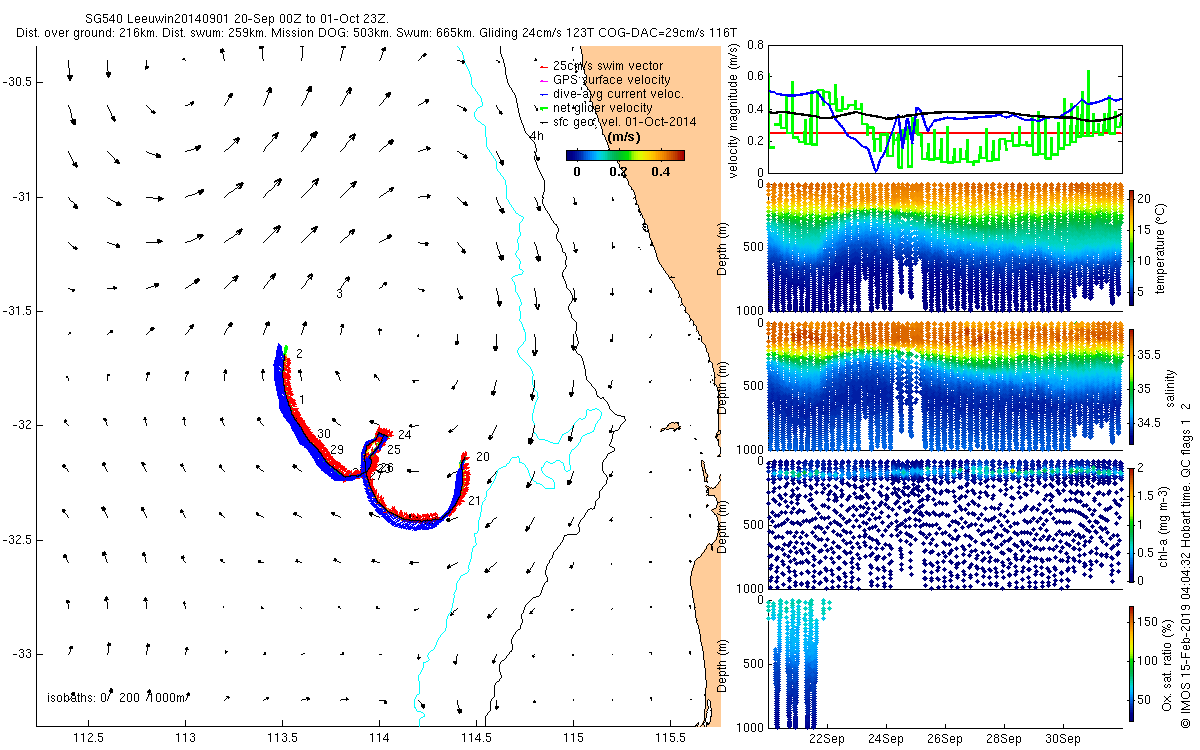Click the velocity magnitude (m/s) axis label
This screenshot has height=750, width=1200.
click(733, 110)
